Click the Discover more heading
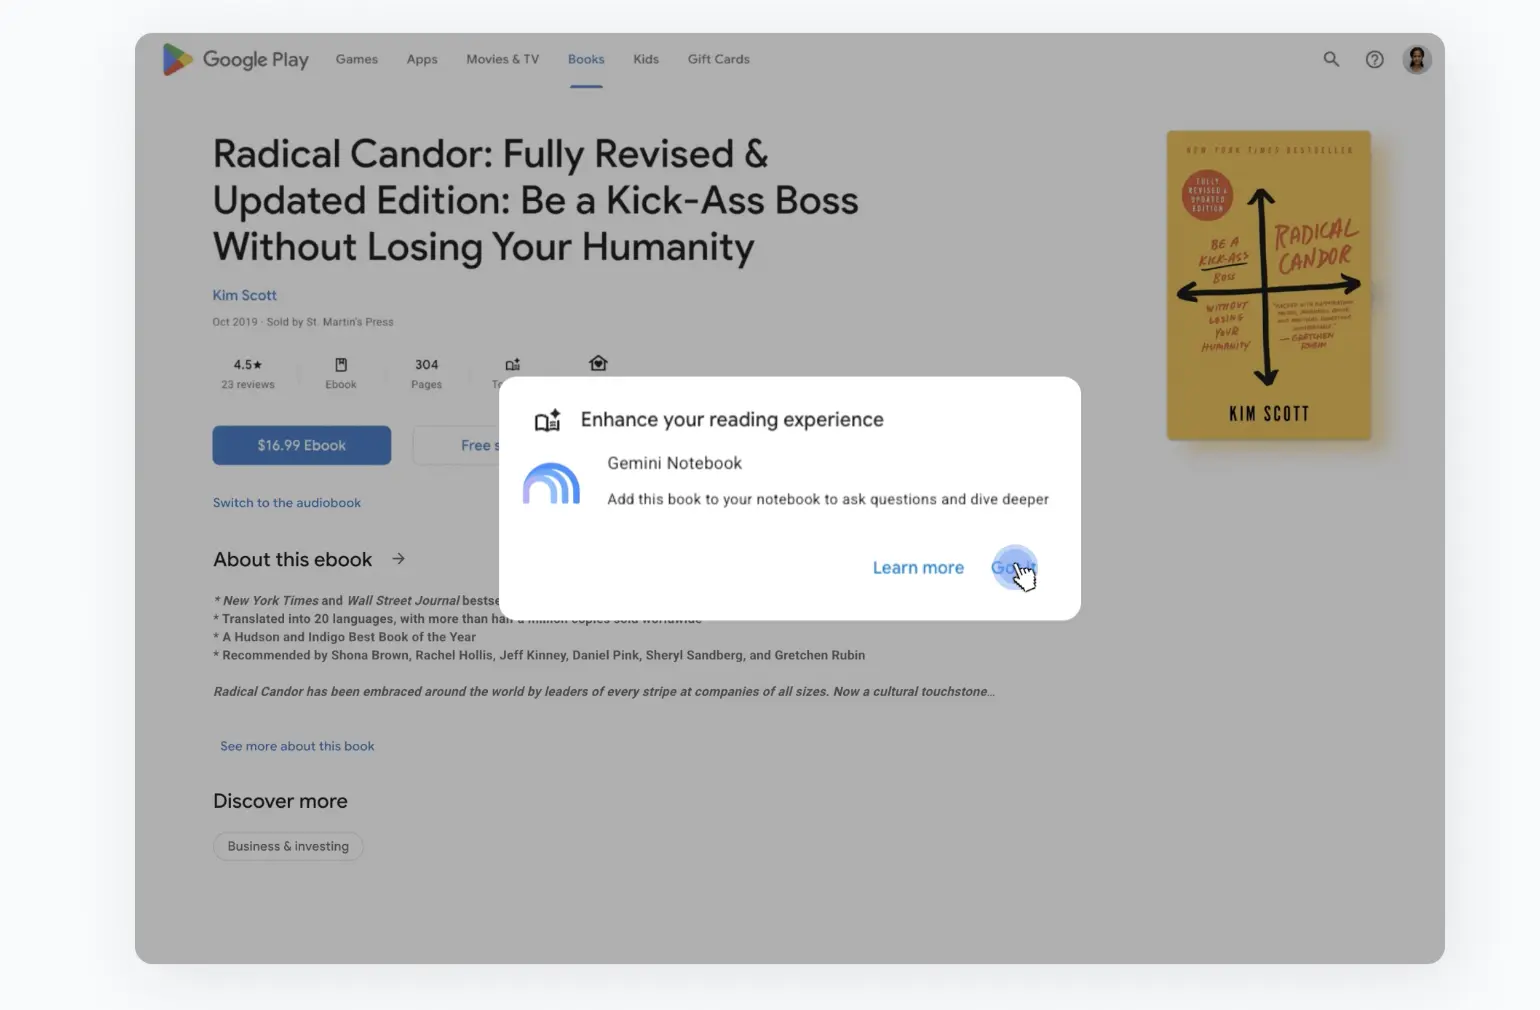 point(281,801)
